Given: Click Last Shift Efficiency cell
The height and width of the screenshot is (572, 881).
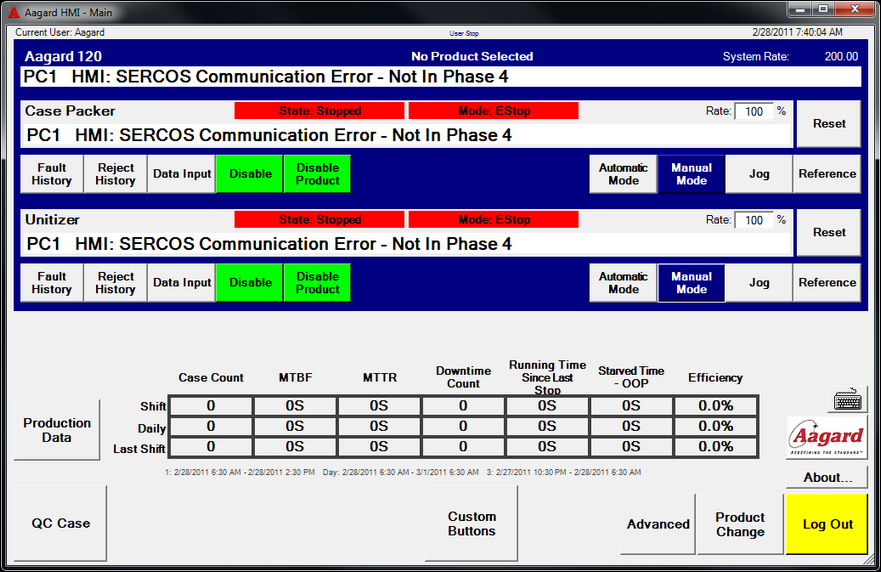Looking at the screenshot, I should coord(715,447).
